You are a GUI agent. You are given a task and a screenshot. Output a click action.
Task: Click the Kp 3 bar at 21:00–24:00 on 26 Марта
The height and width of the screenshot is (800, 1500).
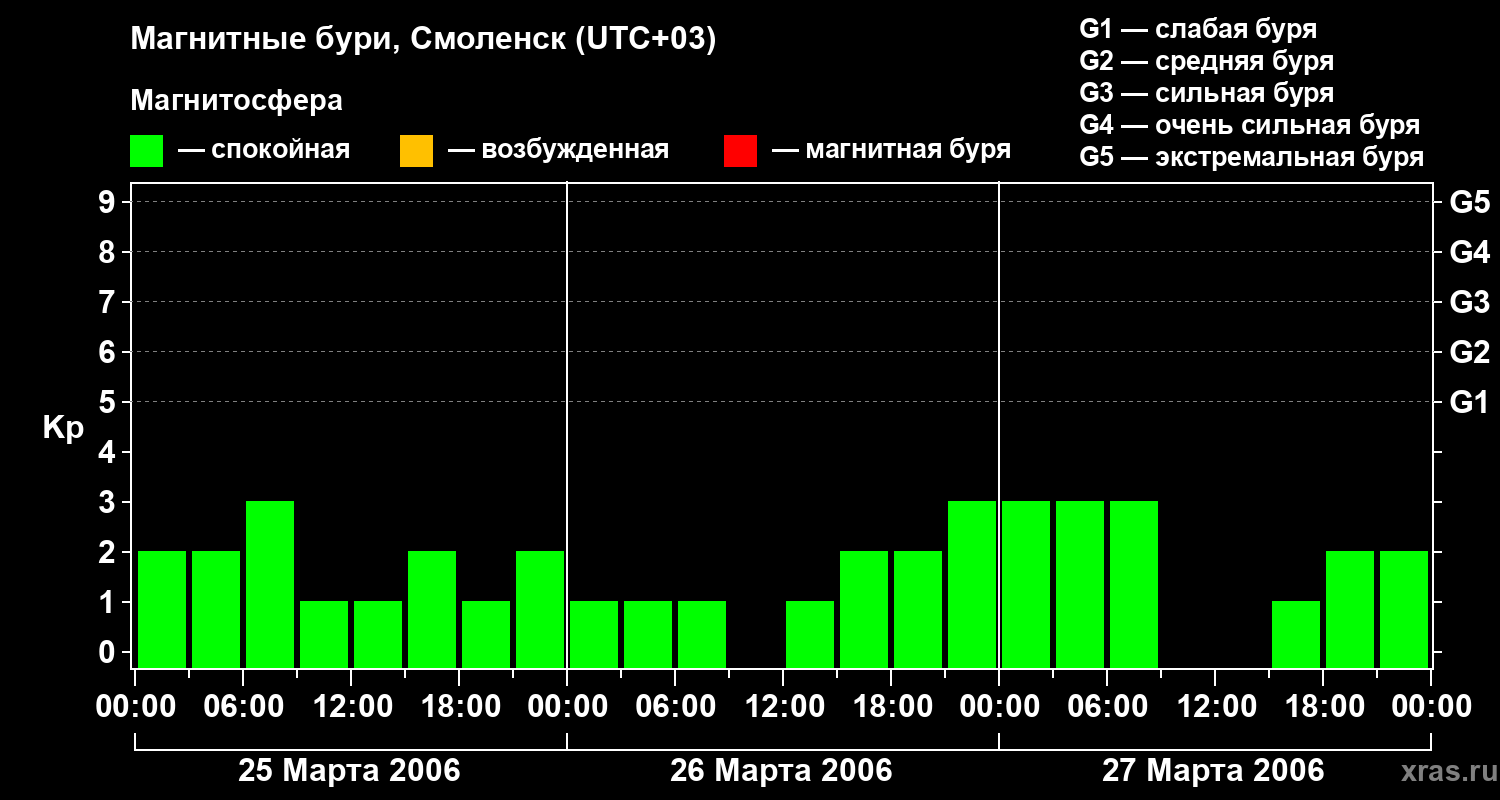tap(972, 584)
